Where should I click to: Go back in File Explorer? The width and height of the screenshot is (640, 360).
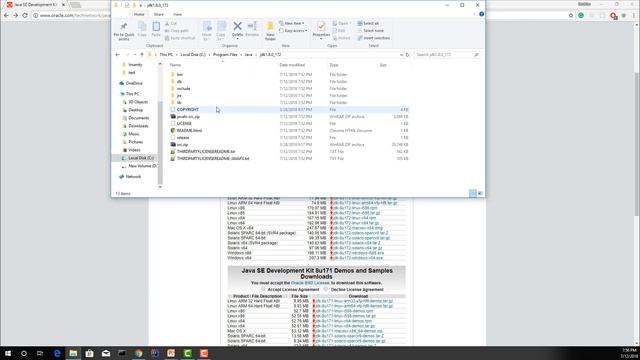coord(118,55)
